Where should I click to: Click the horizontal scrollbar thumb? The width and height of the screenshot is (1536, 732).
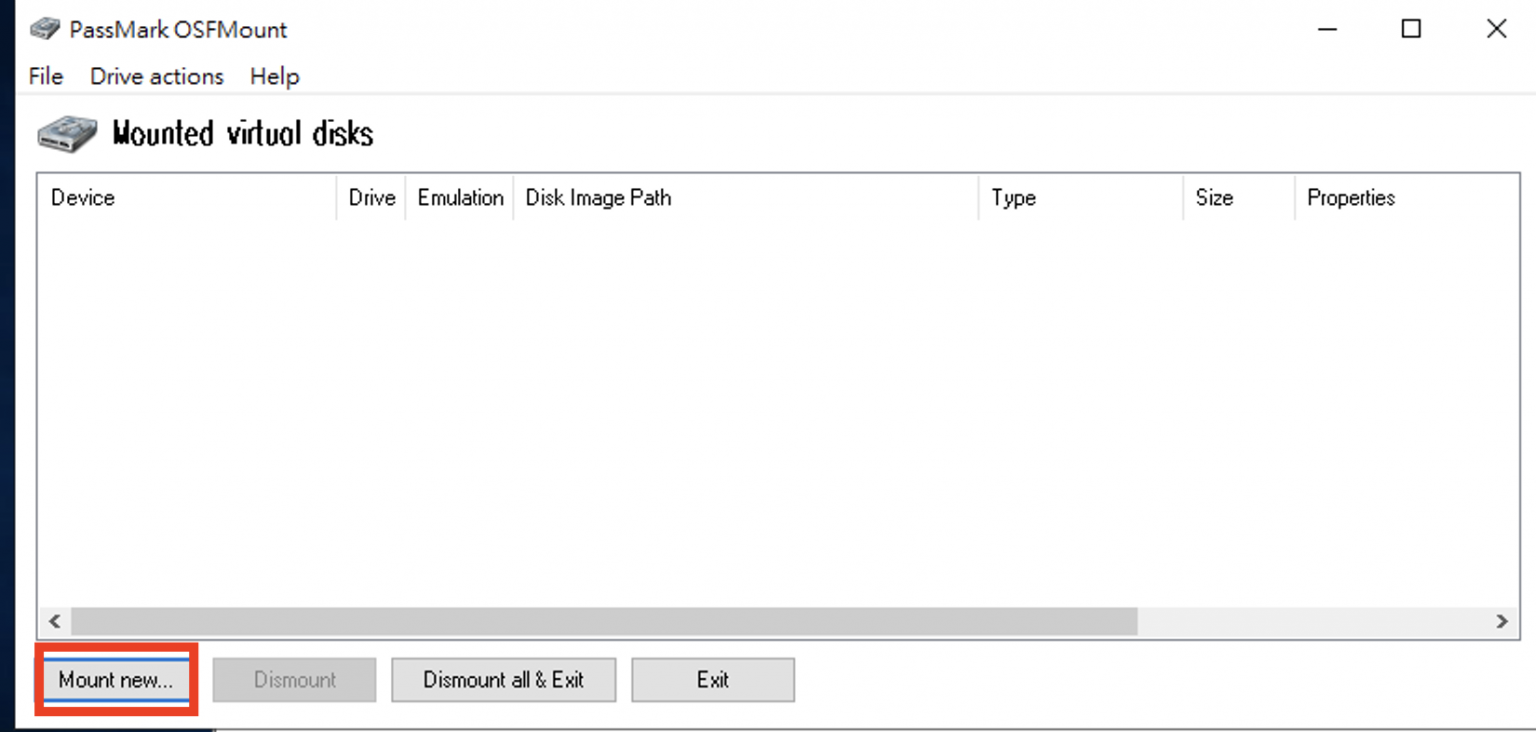tap(604, 621)
